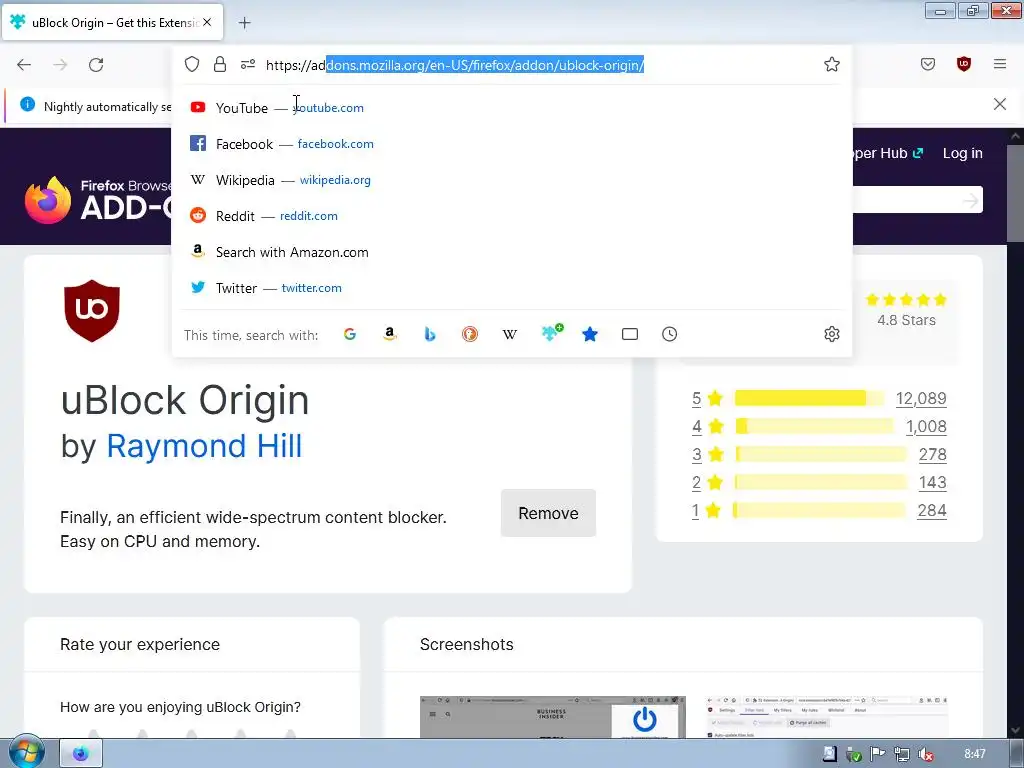The width and height of the screenshot is (1024, 768).
Task: Close the uBlock Origin tab
Action: point(207,22)
